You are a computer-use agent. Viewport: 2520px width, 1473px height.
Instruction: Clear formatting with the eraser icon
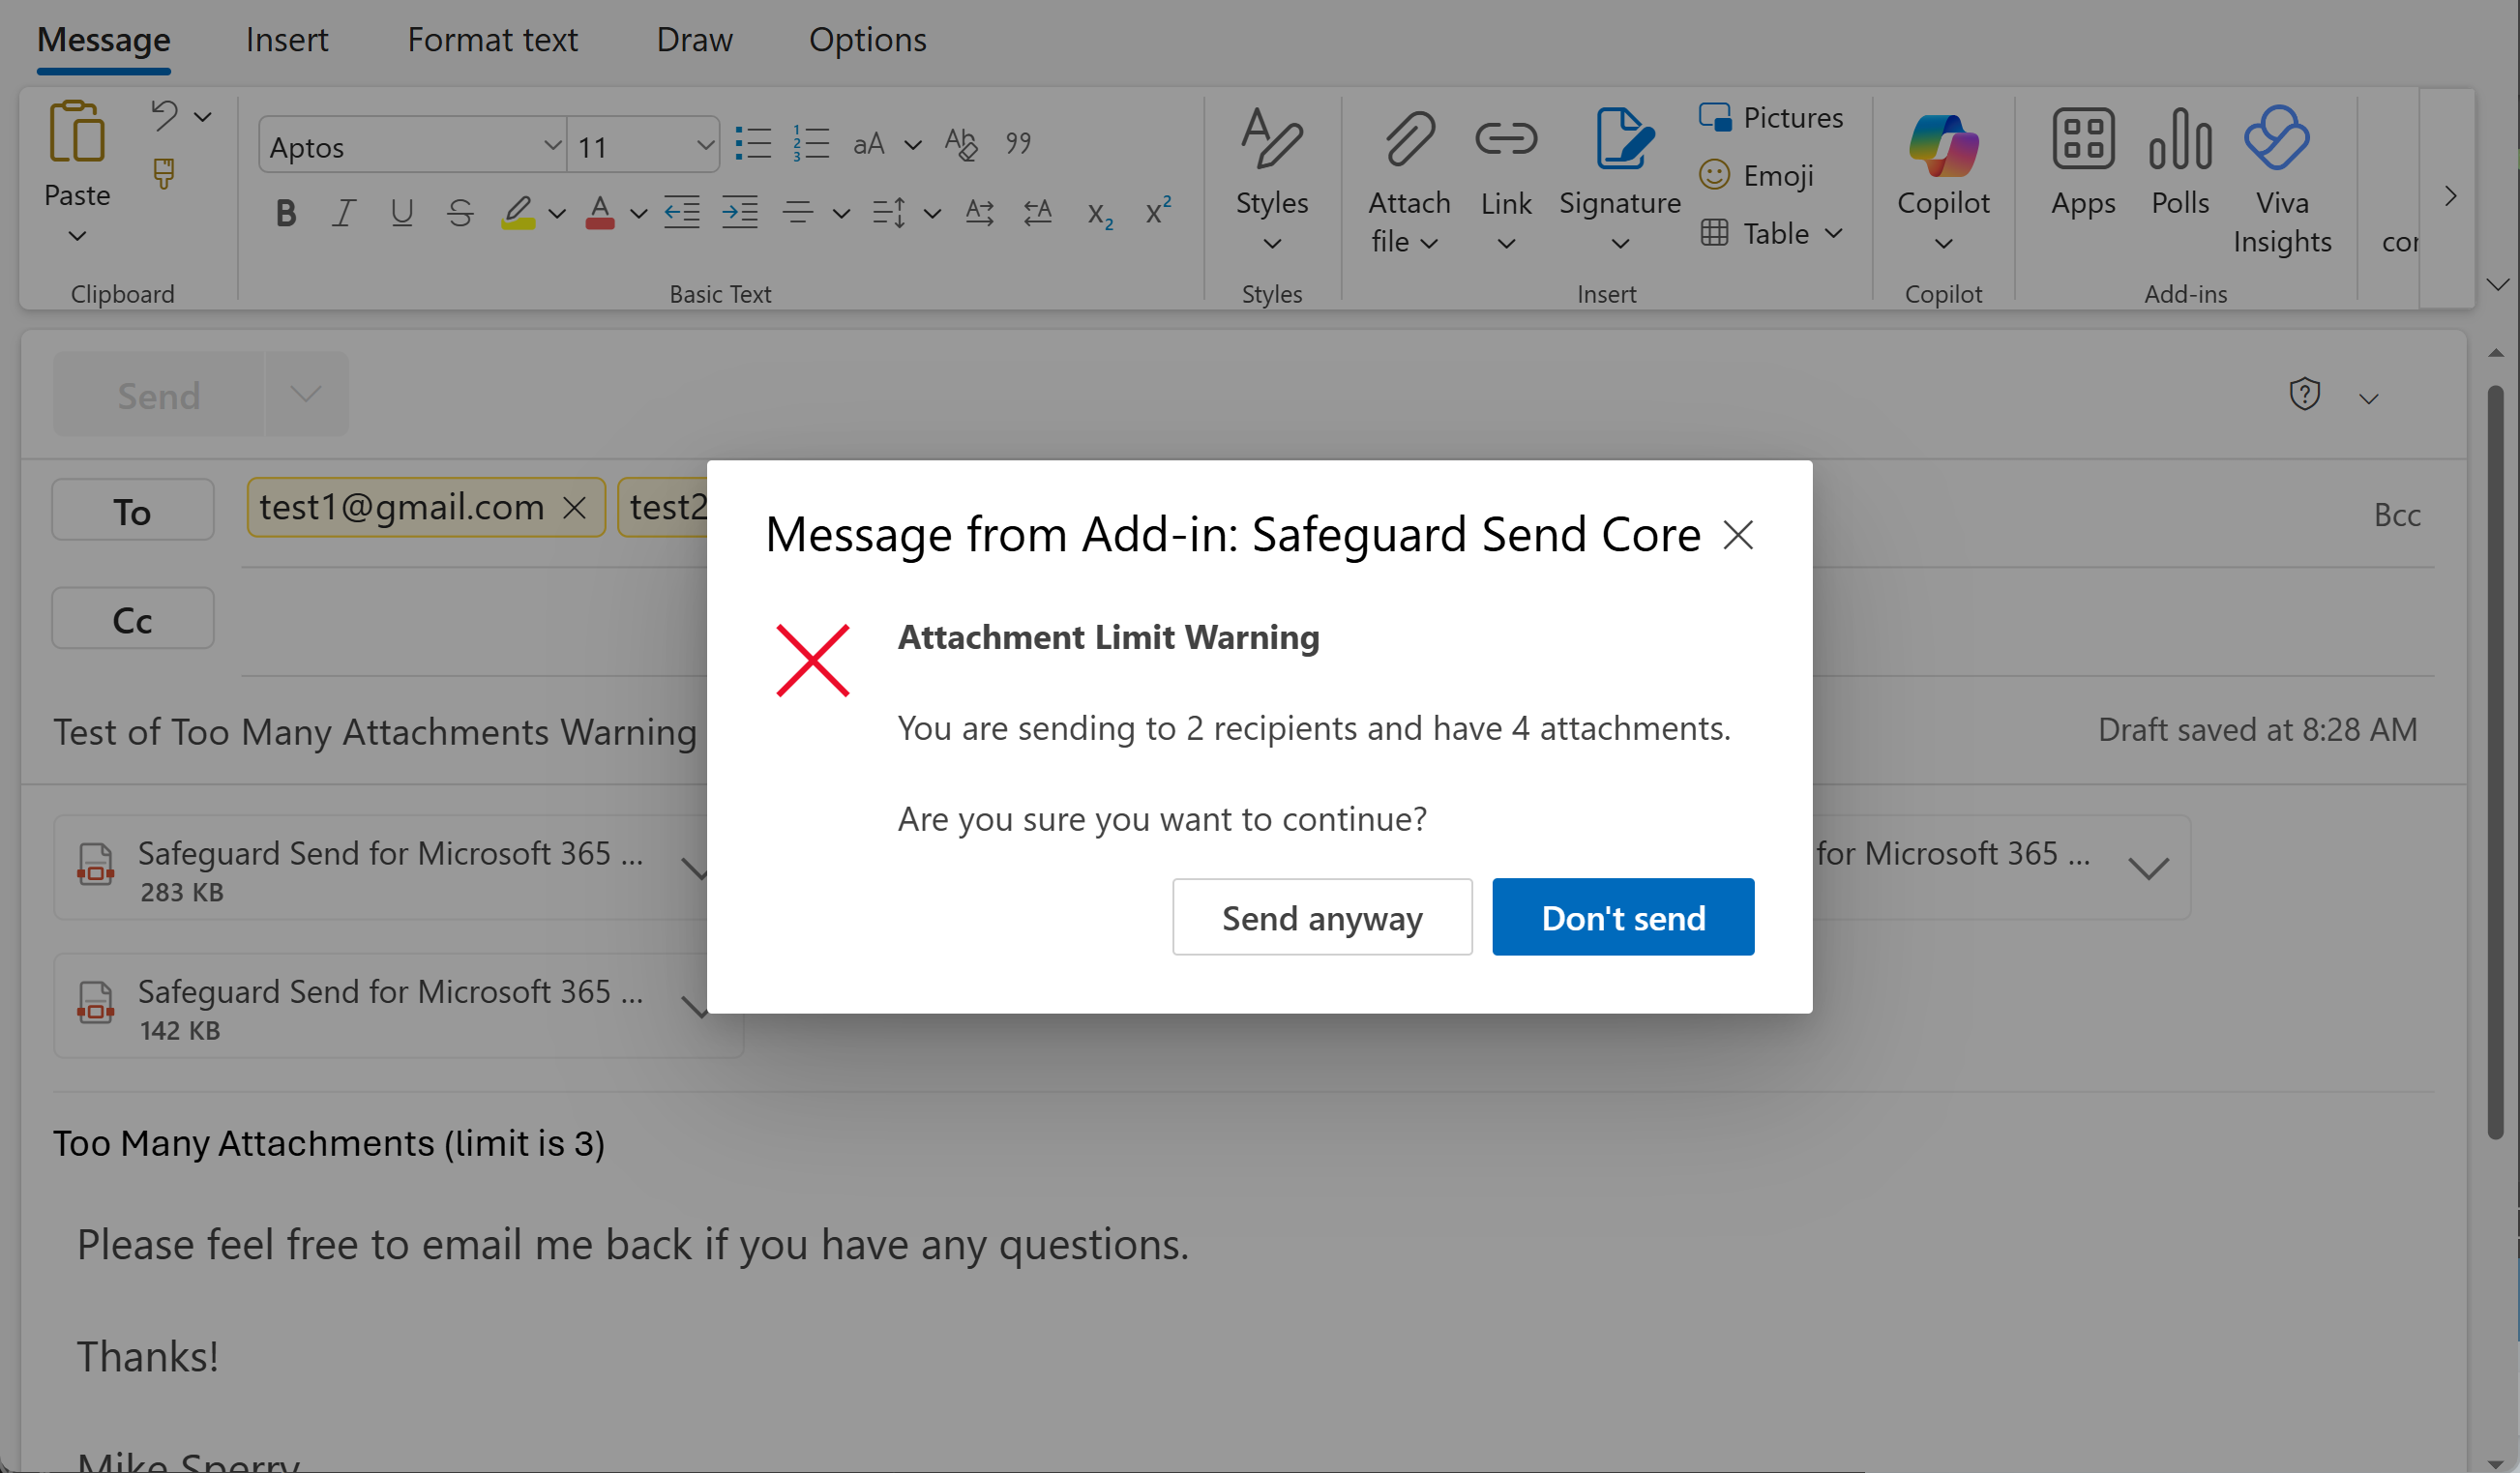pyautogui.click(x=961, y=143)
